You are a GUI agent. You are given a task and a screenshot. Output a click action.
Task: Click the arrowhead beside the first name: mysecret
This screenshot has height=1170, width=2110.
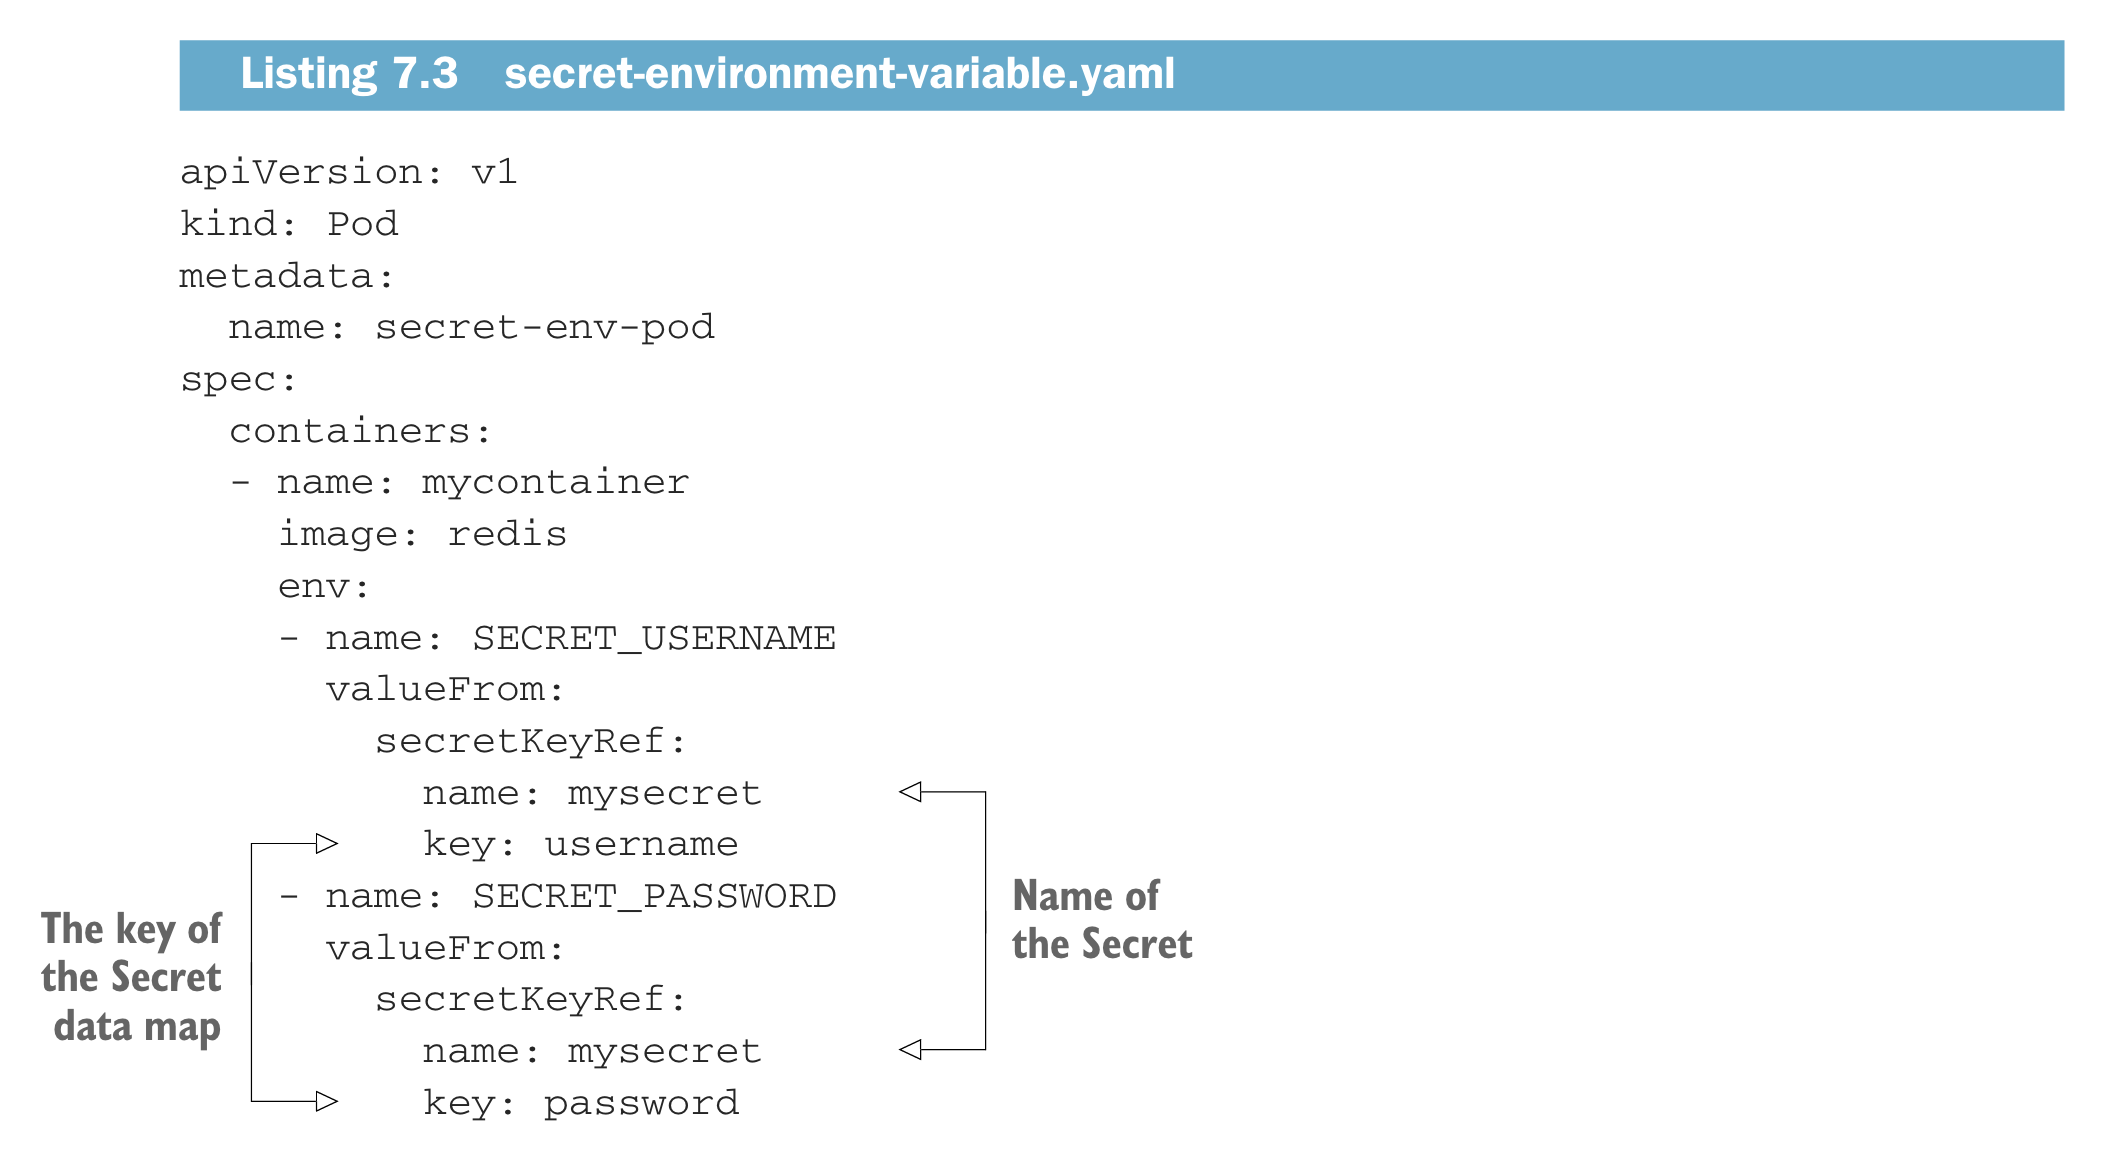pos(910,792)
